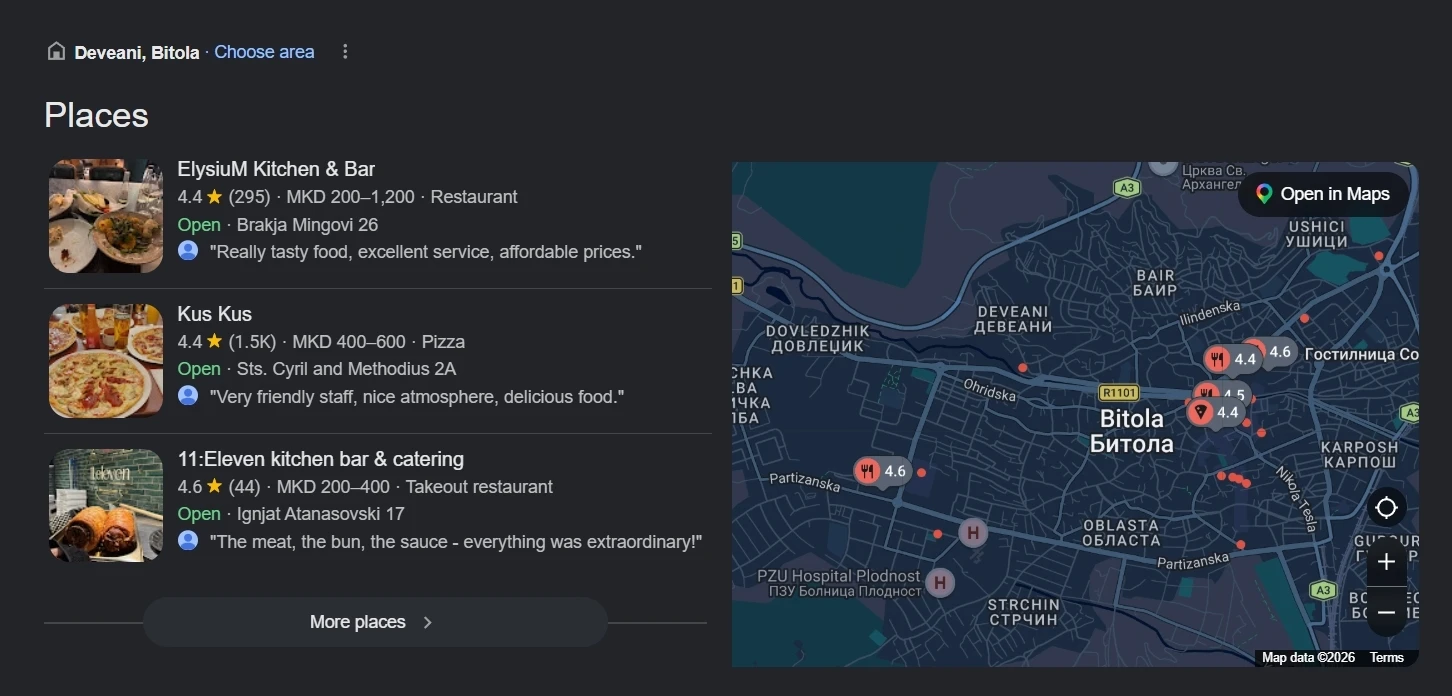Image resolution: width=1452 pixels, height=696 pixels.
Task: Click Sts. Cyril and Methodius 2A address
Action: 346,369
